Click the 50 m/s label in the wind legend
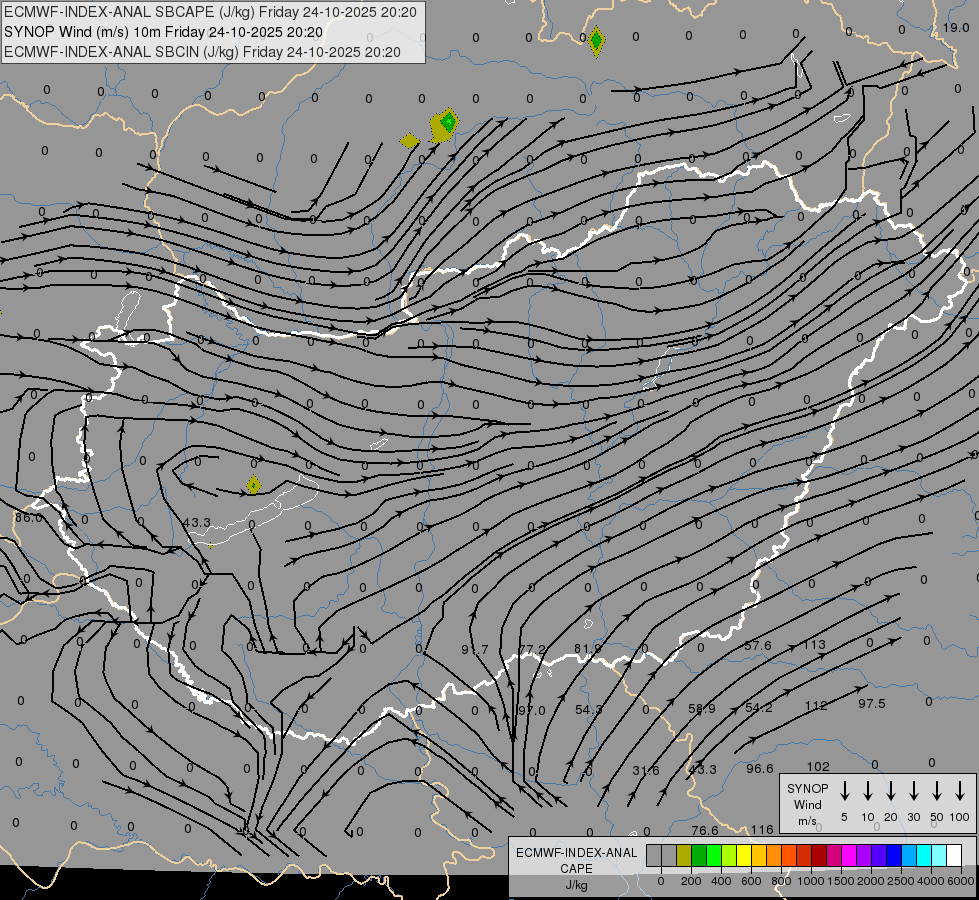Image resolution: width=979 pixels, height=900 pixels. pos(937,817)
